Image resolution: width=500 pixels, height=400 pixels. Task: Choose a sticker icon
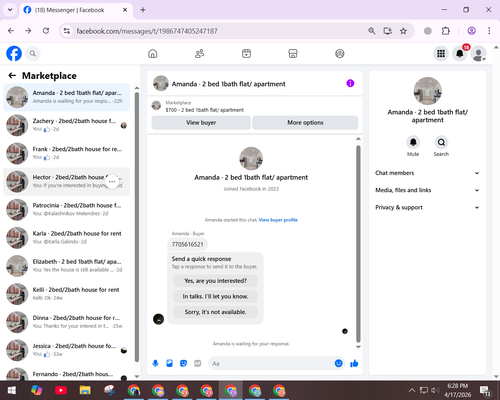(x=183, y=363)
